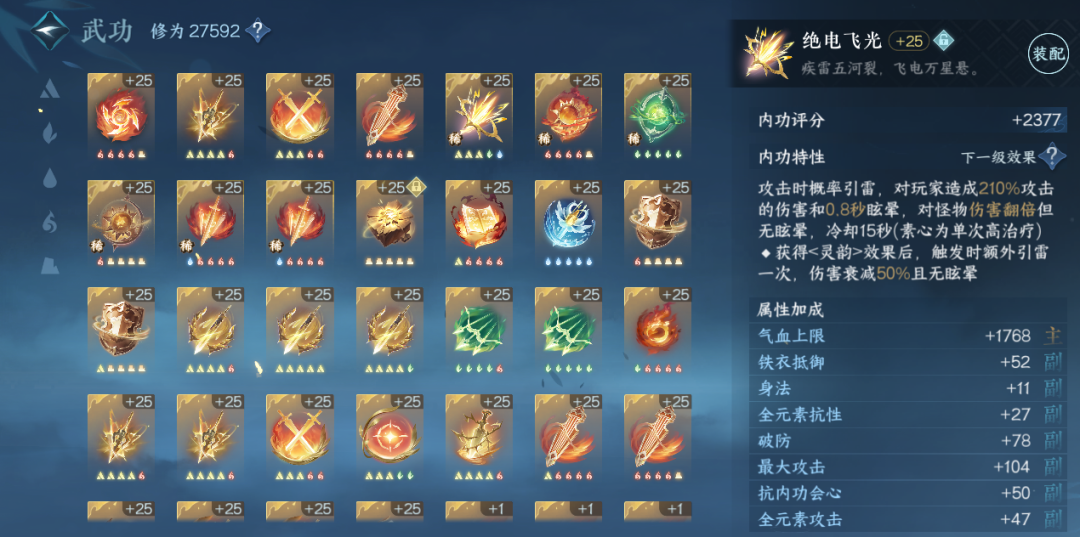Filter by the water drop element
The width and height of the screenshot is (1080, 537).
point(50,178)
